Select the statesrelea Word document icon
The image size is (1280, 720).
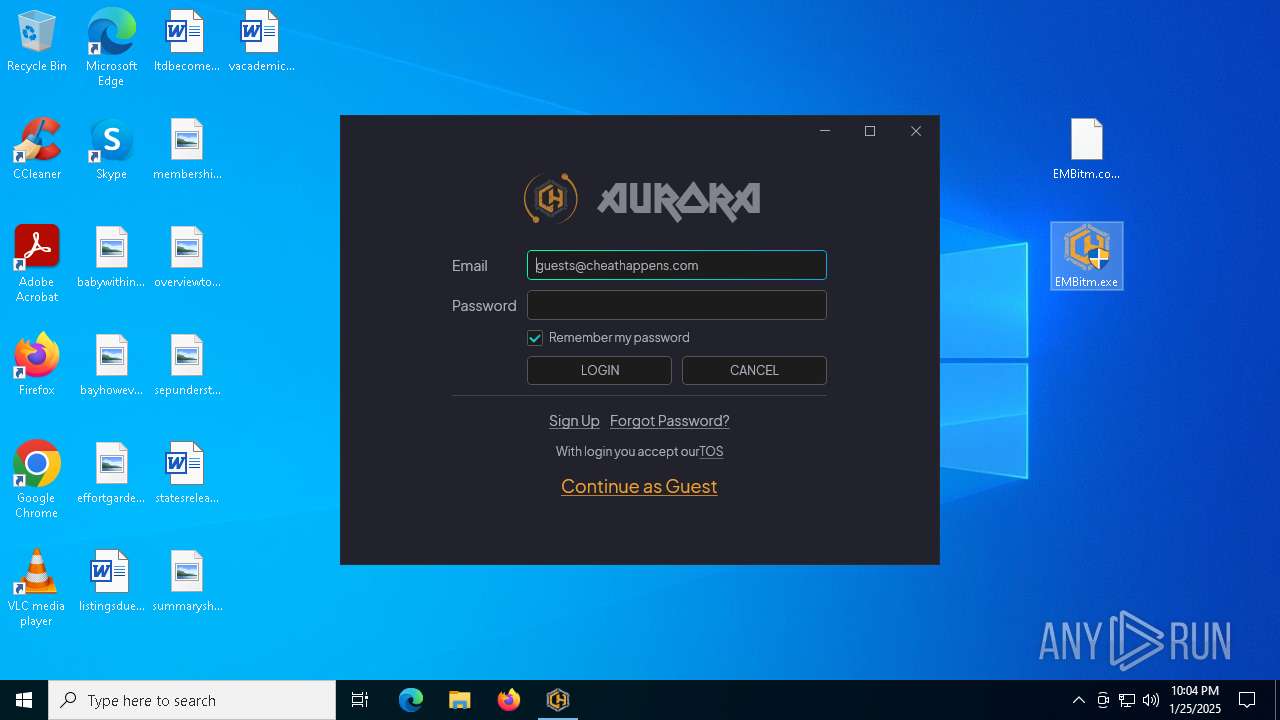(x=187, y=474)
